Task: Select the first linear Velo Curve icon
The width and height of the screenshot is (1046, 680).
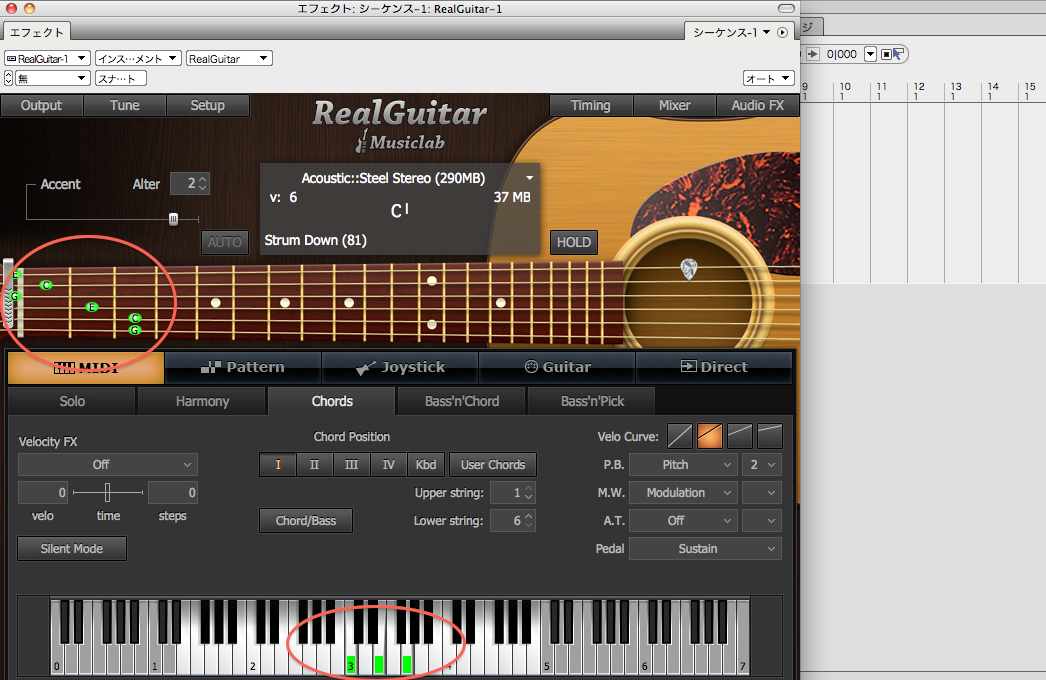Action: (x=680, y=436)
